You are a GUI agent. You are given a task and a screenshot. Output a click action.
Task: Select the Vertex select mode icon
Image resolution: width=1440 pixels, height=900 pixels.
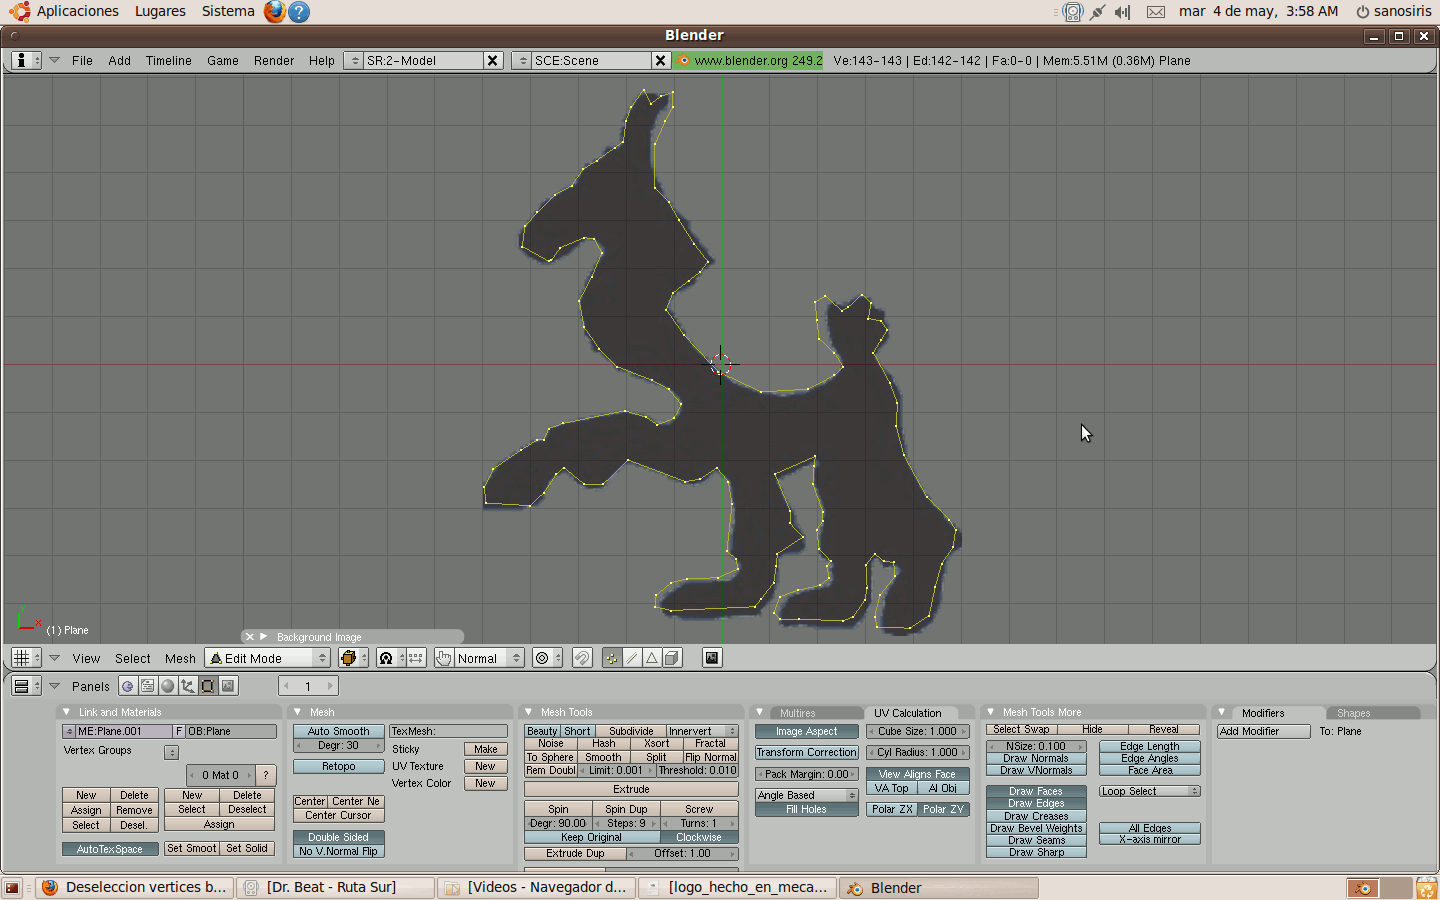tap(612, 658)
